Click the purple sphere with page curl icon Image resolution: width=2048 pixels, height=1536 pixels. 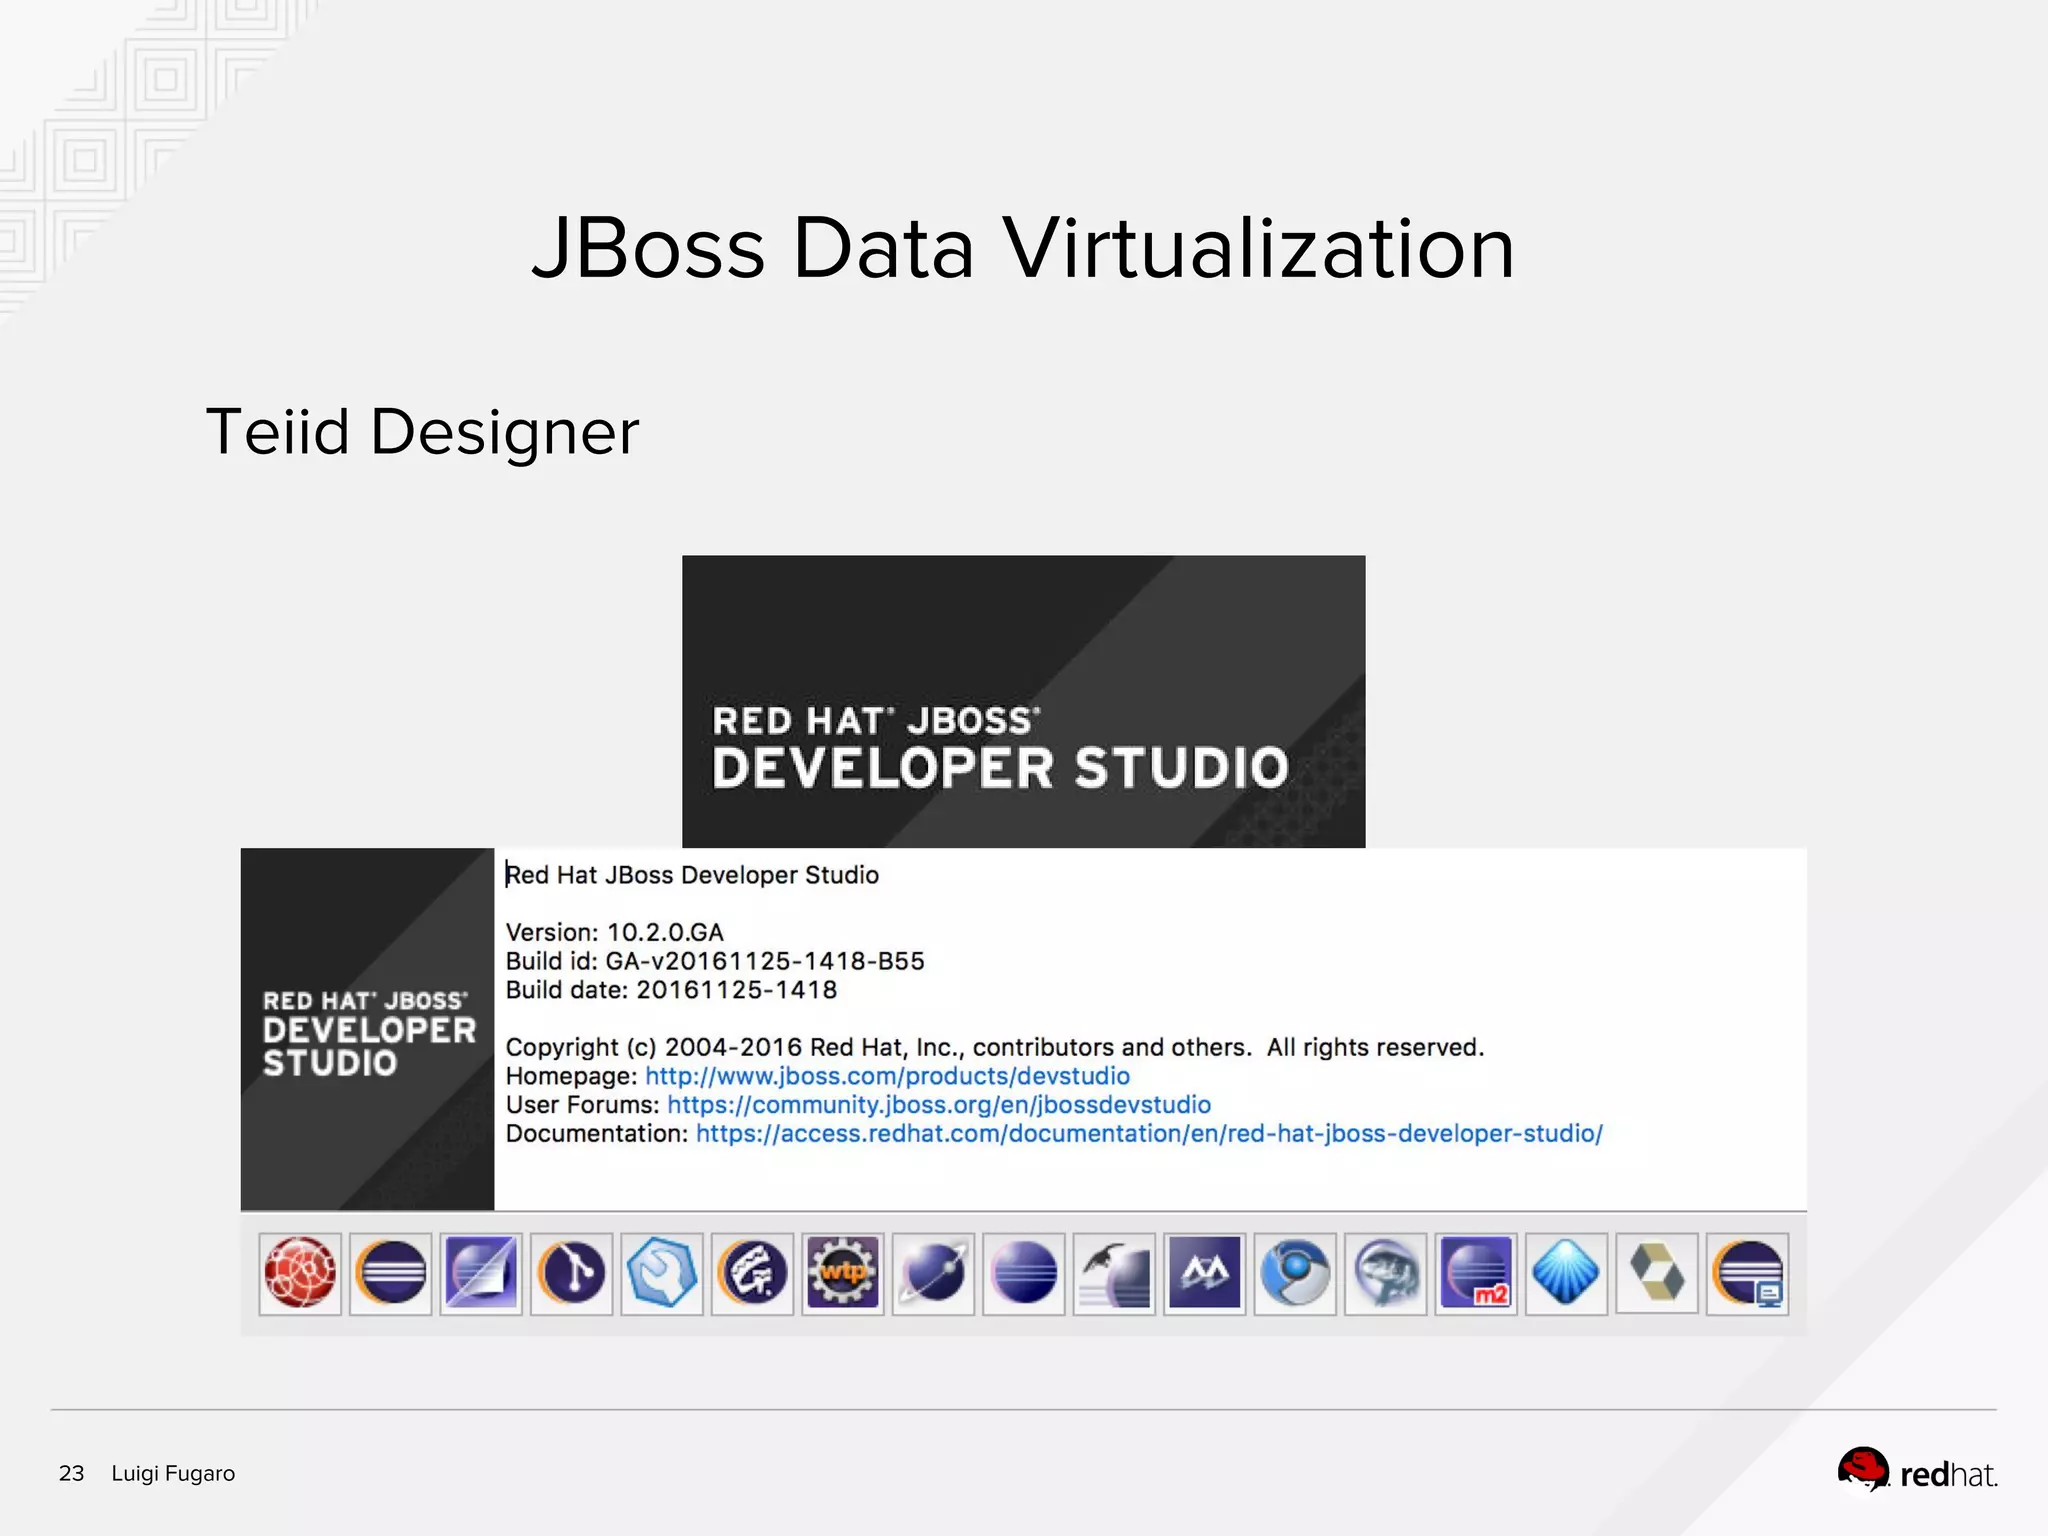(481, 1273)
